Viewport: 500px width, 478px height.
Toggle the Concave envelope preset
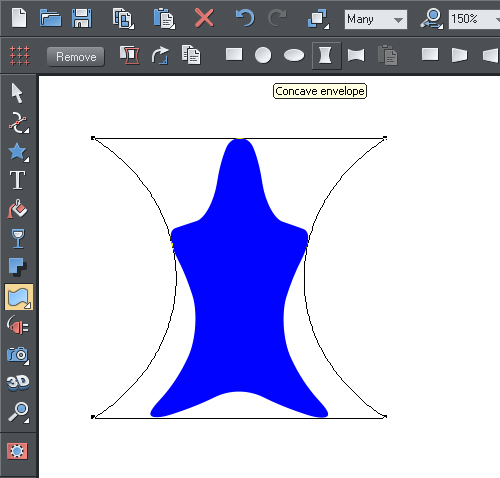(326, 55)
